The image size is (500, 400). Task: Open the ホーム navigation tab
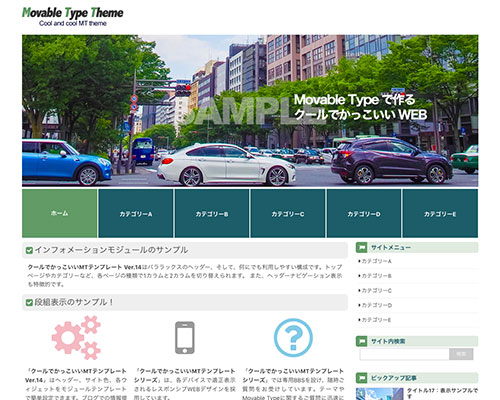point(60,213)
